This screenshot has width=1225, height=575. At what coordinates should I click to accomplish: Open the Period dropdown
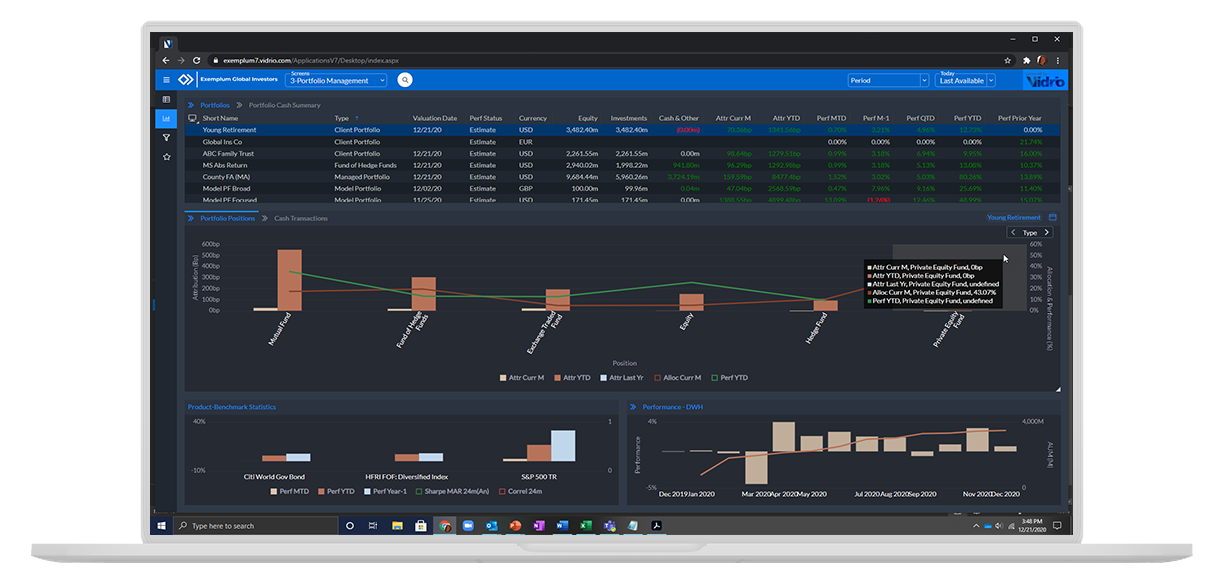886,80
